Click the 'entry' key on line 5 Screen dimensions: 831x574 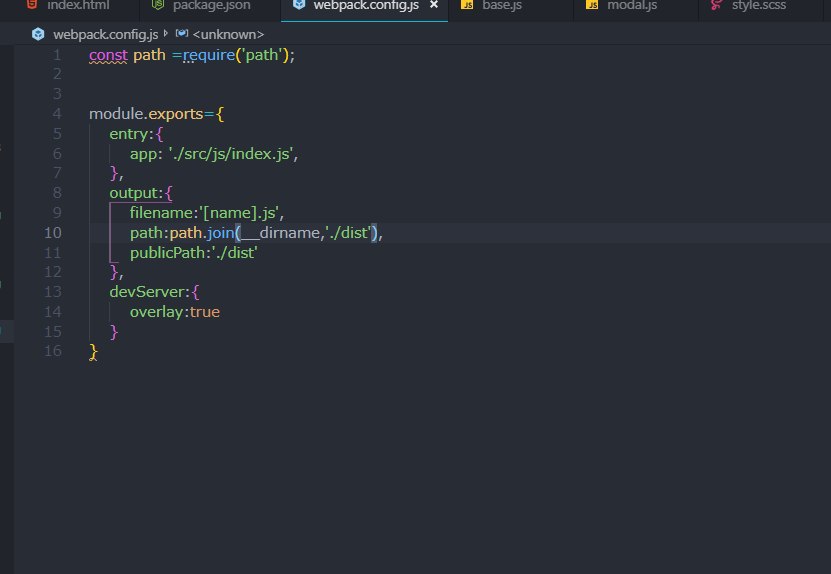[x=129, y=134]
